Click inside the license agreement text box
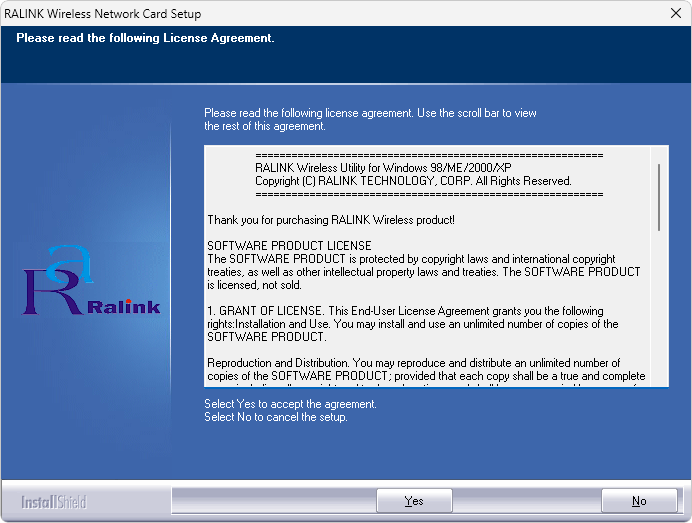The image size is (692, 523). pos(427,266)
